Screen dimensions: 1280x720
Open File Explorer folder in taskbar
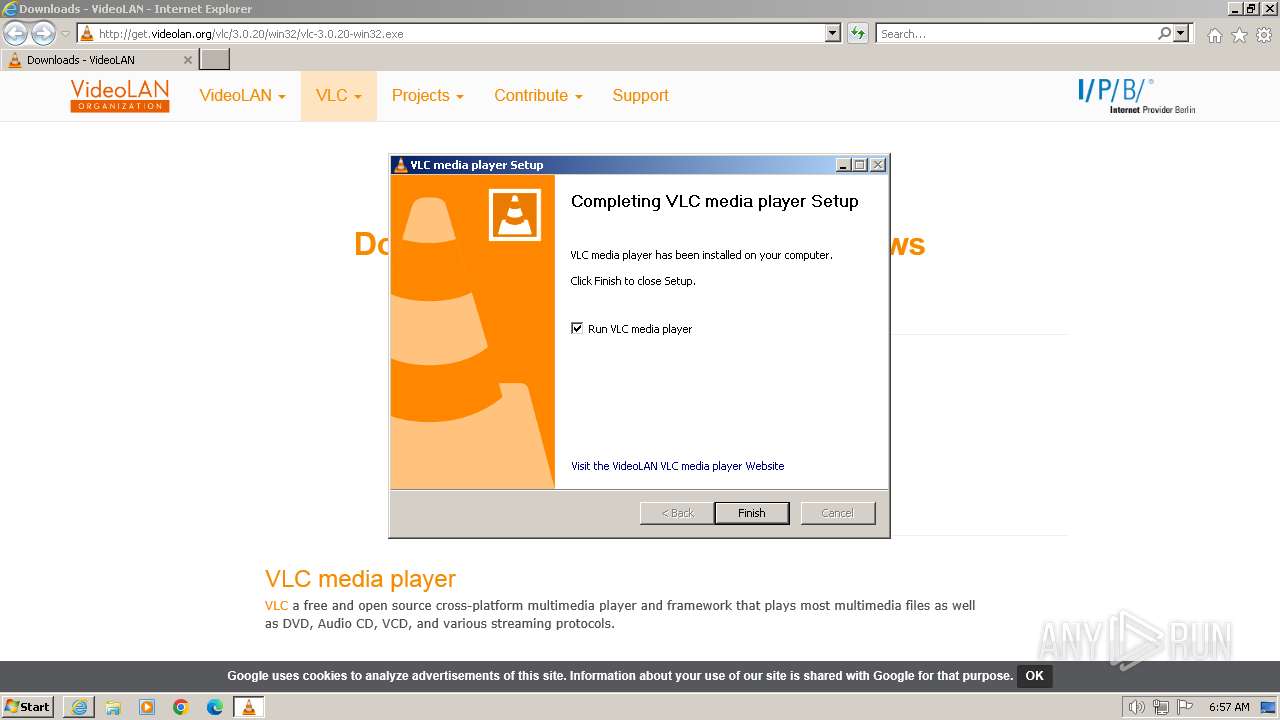(x=113, y=707)
